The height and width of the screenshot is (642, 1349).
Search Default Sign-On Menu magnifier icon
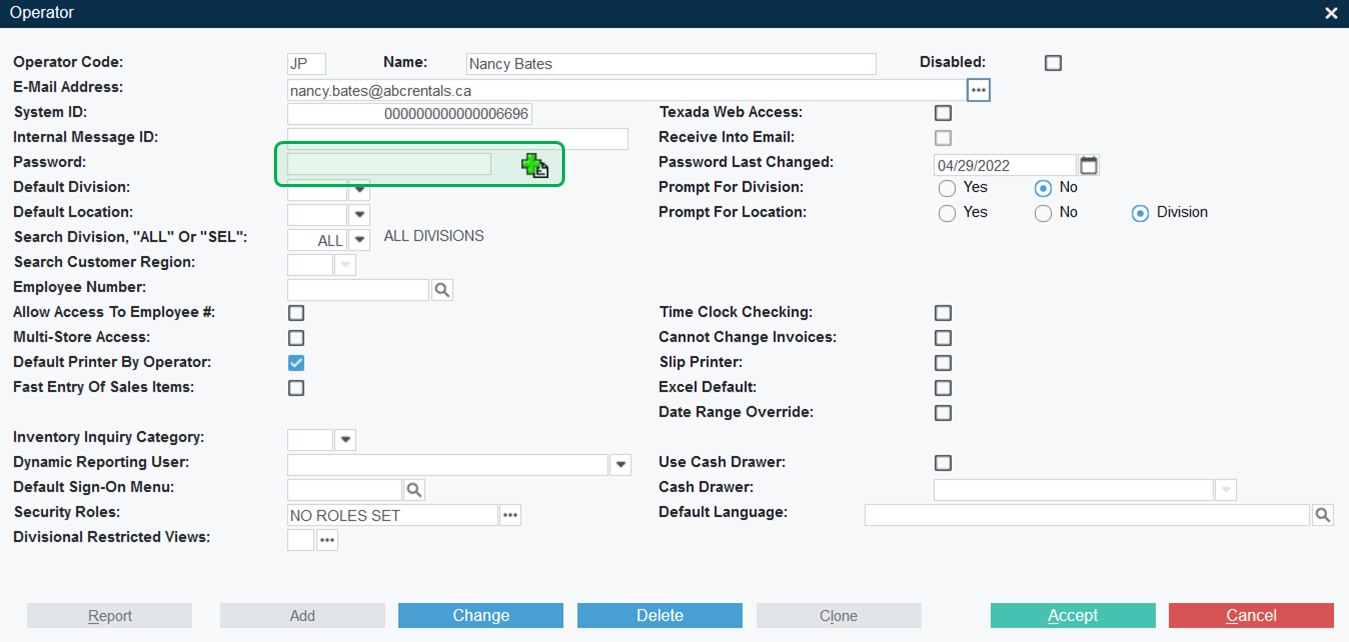413,490
